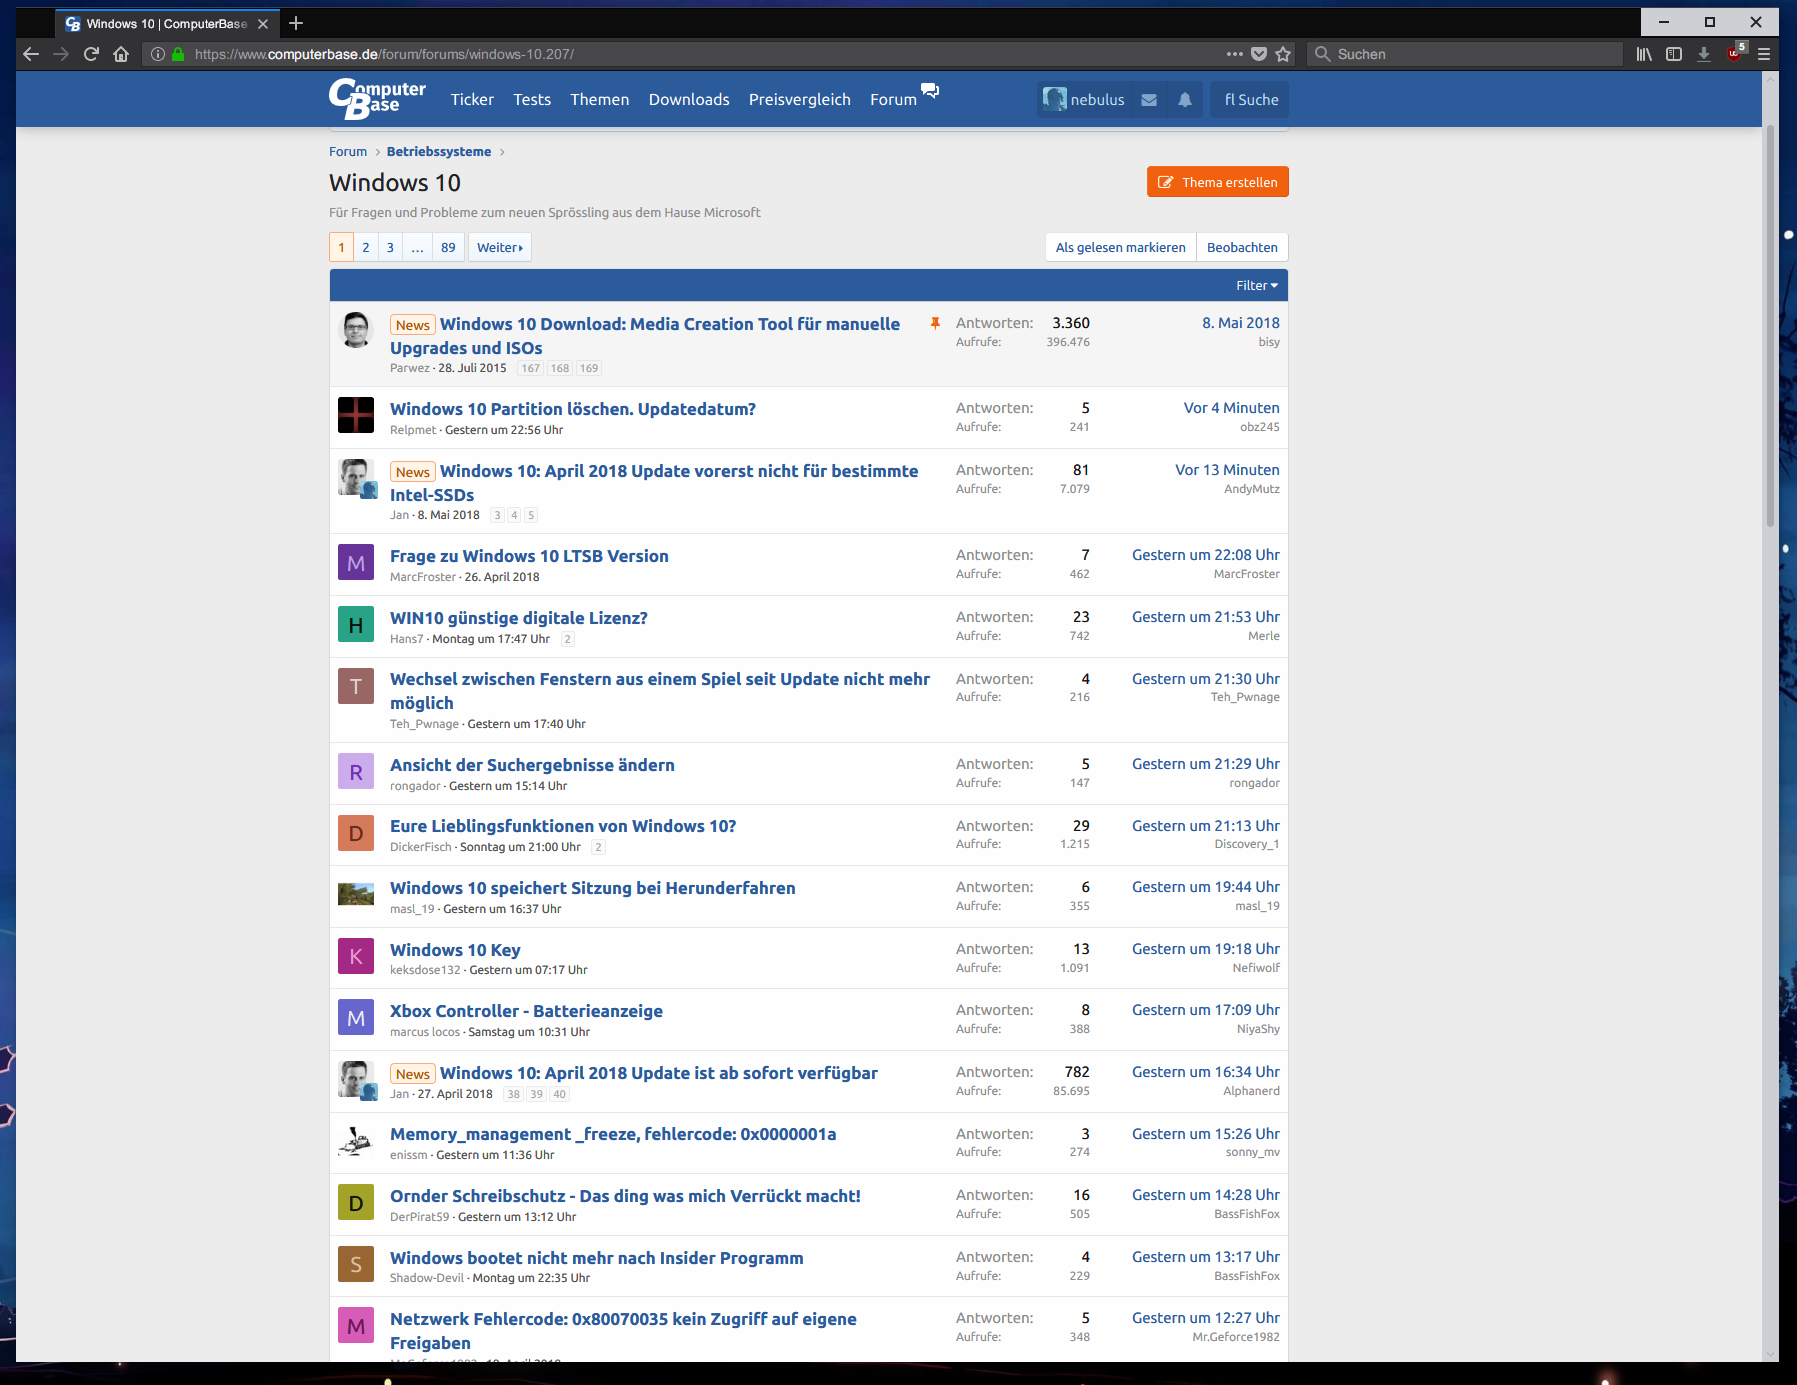Viewport: 1797px width, 1385px height.
Task: Open the Firefox hamburger menu
Action: 1764,54
